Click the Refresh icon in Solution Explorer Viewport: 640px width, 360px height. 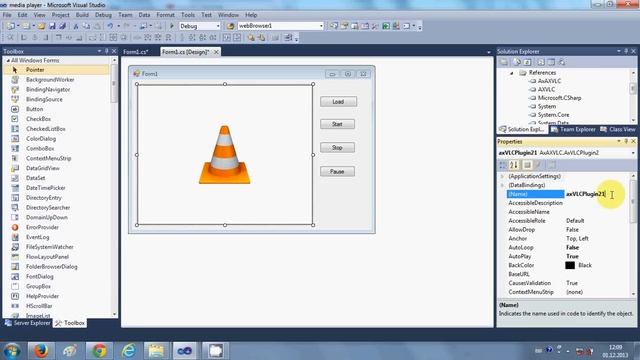click(528, 62)
